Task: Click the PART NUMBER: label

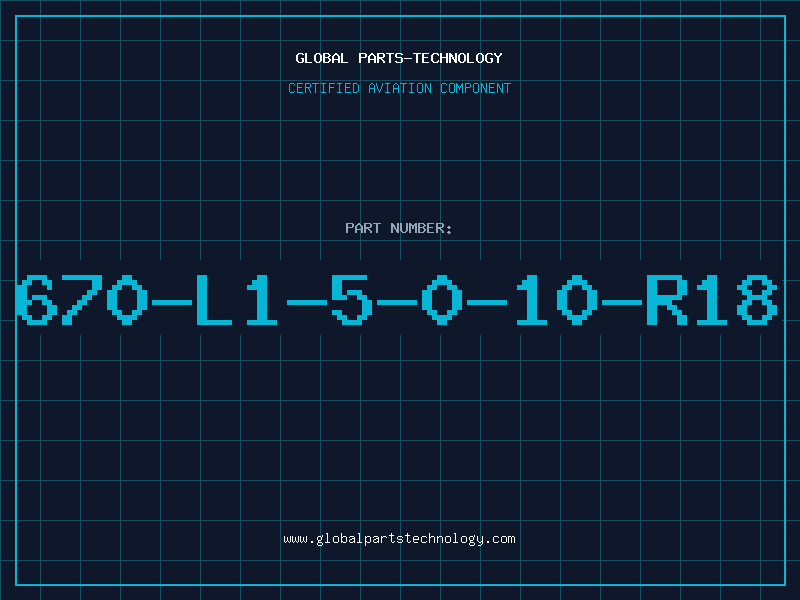Action: (x=399, y=228)
